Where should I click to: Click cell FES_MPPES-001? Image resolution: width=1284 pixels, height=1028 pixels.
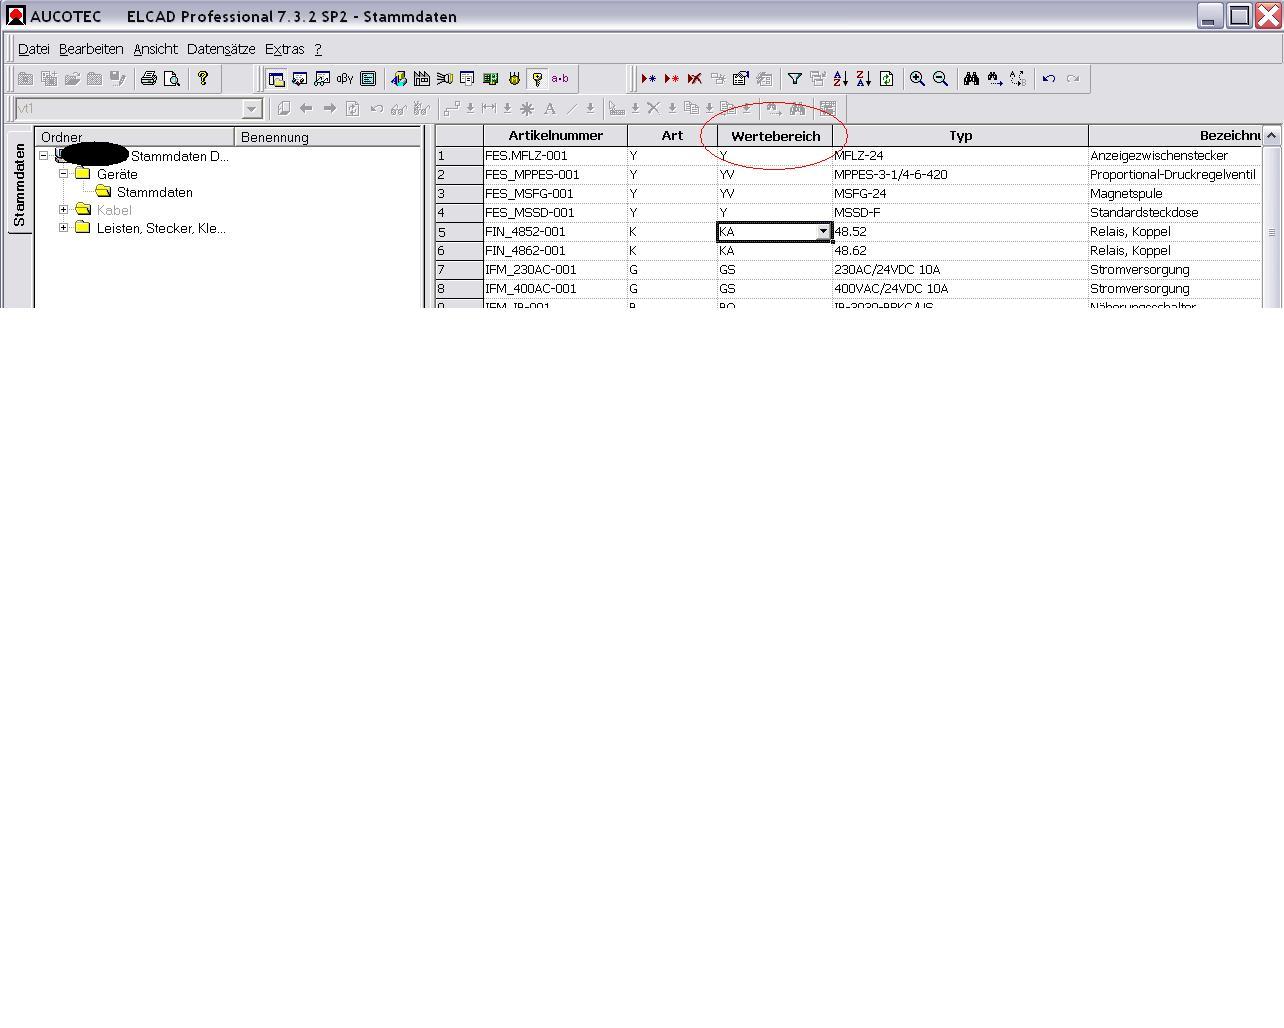coord(555,174)
